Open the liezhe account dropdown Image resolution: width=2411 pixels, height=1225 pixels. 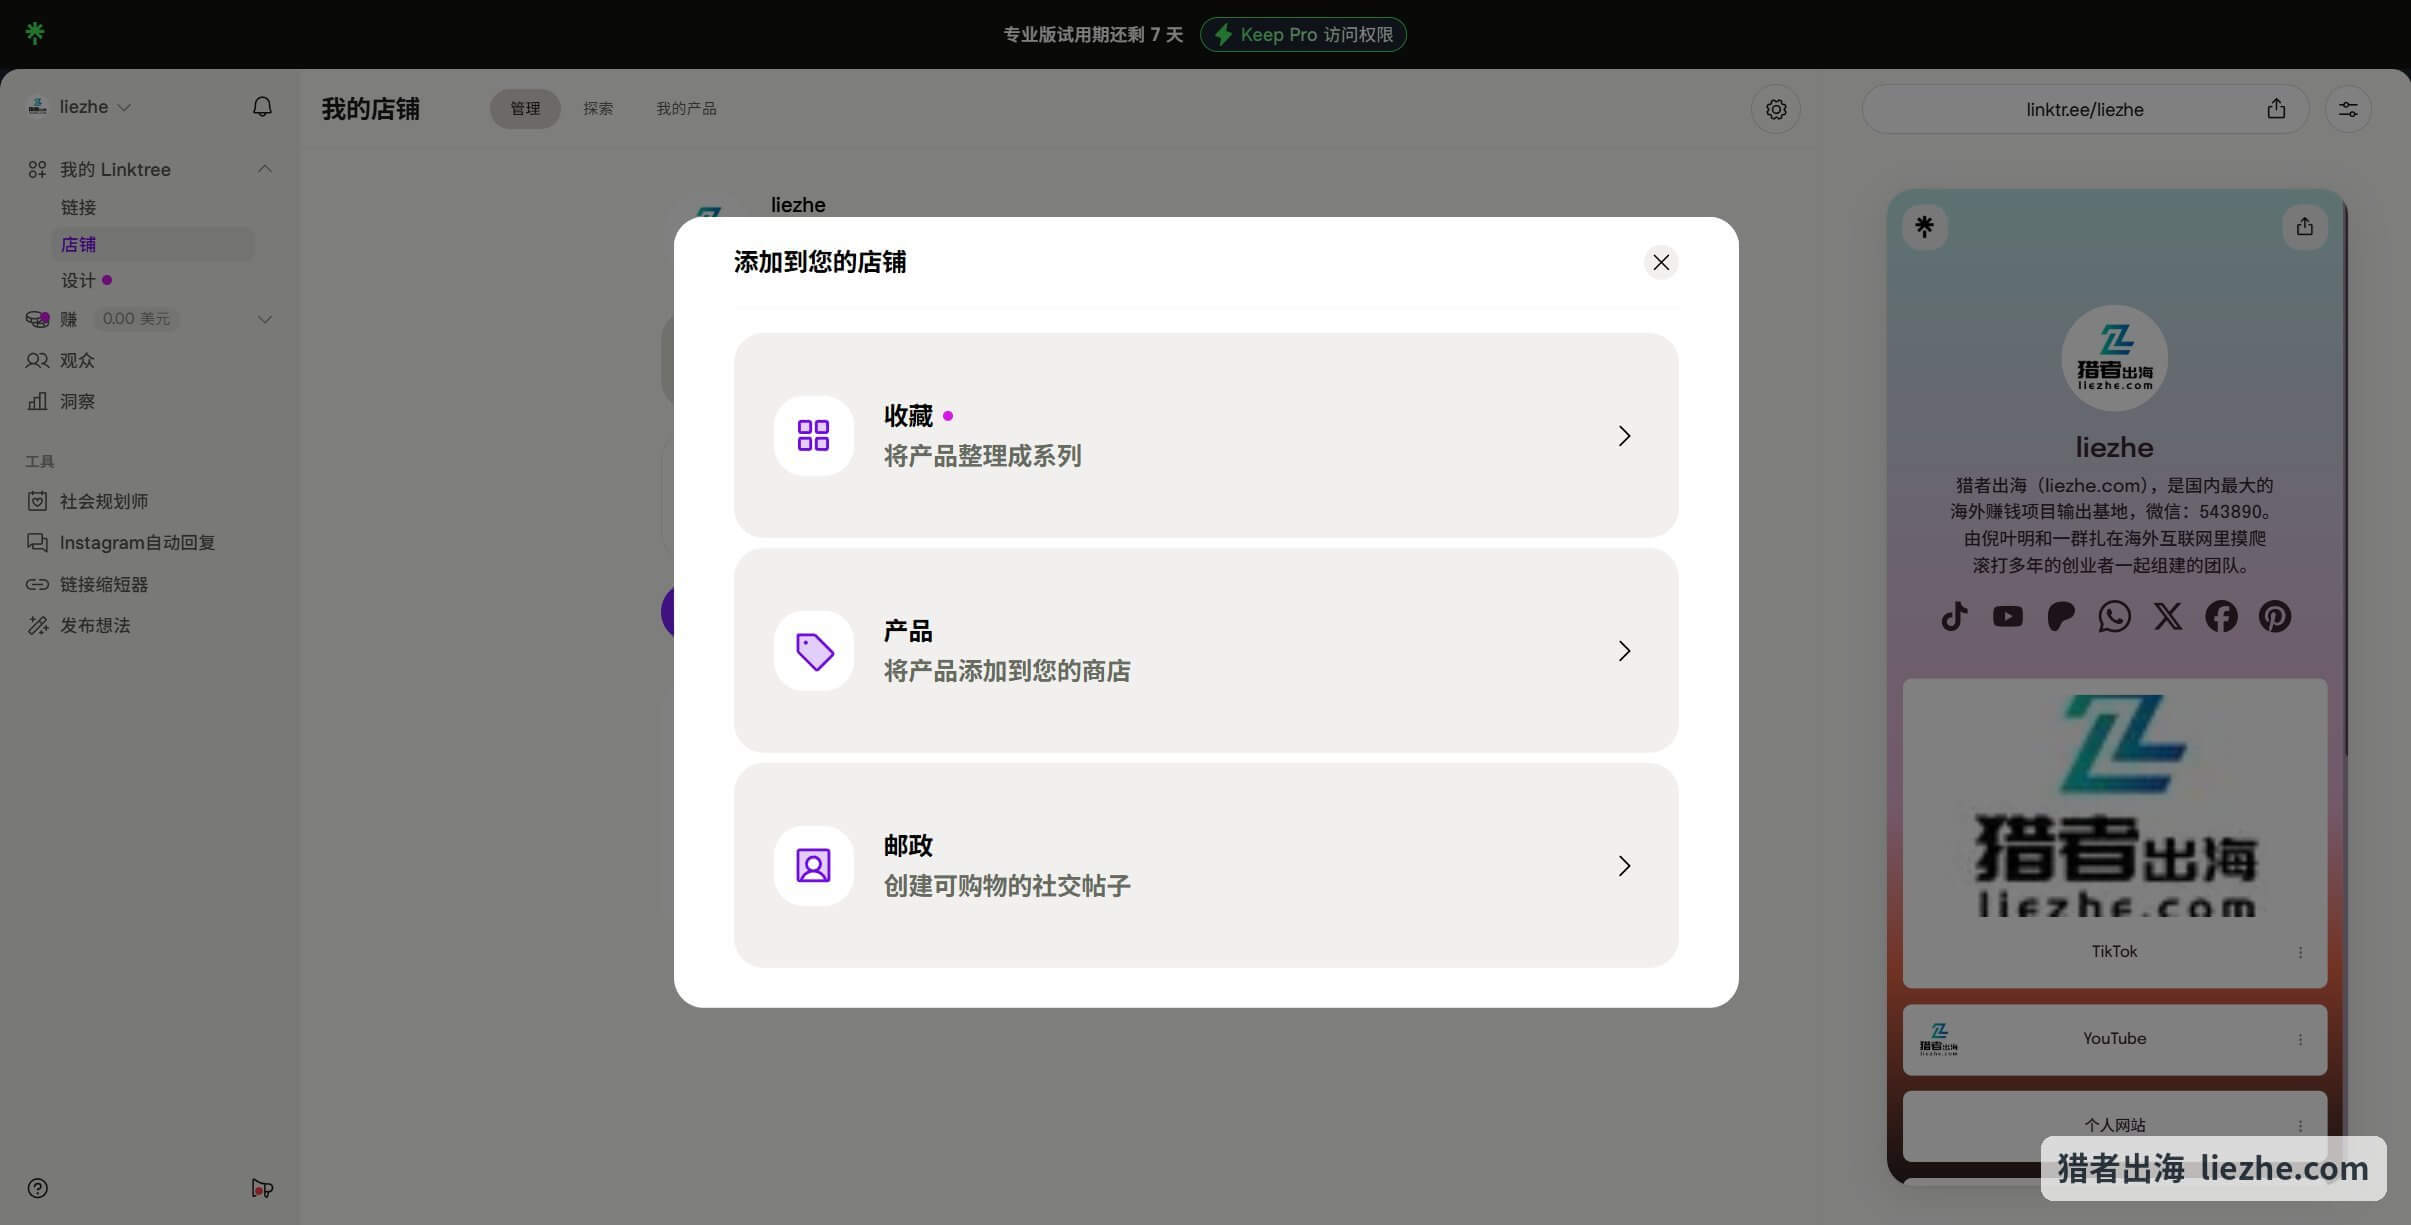(79, 107)
